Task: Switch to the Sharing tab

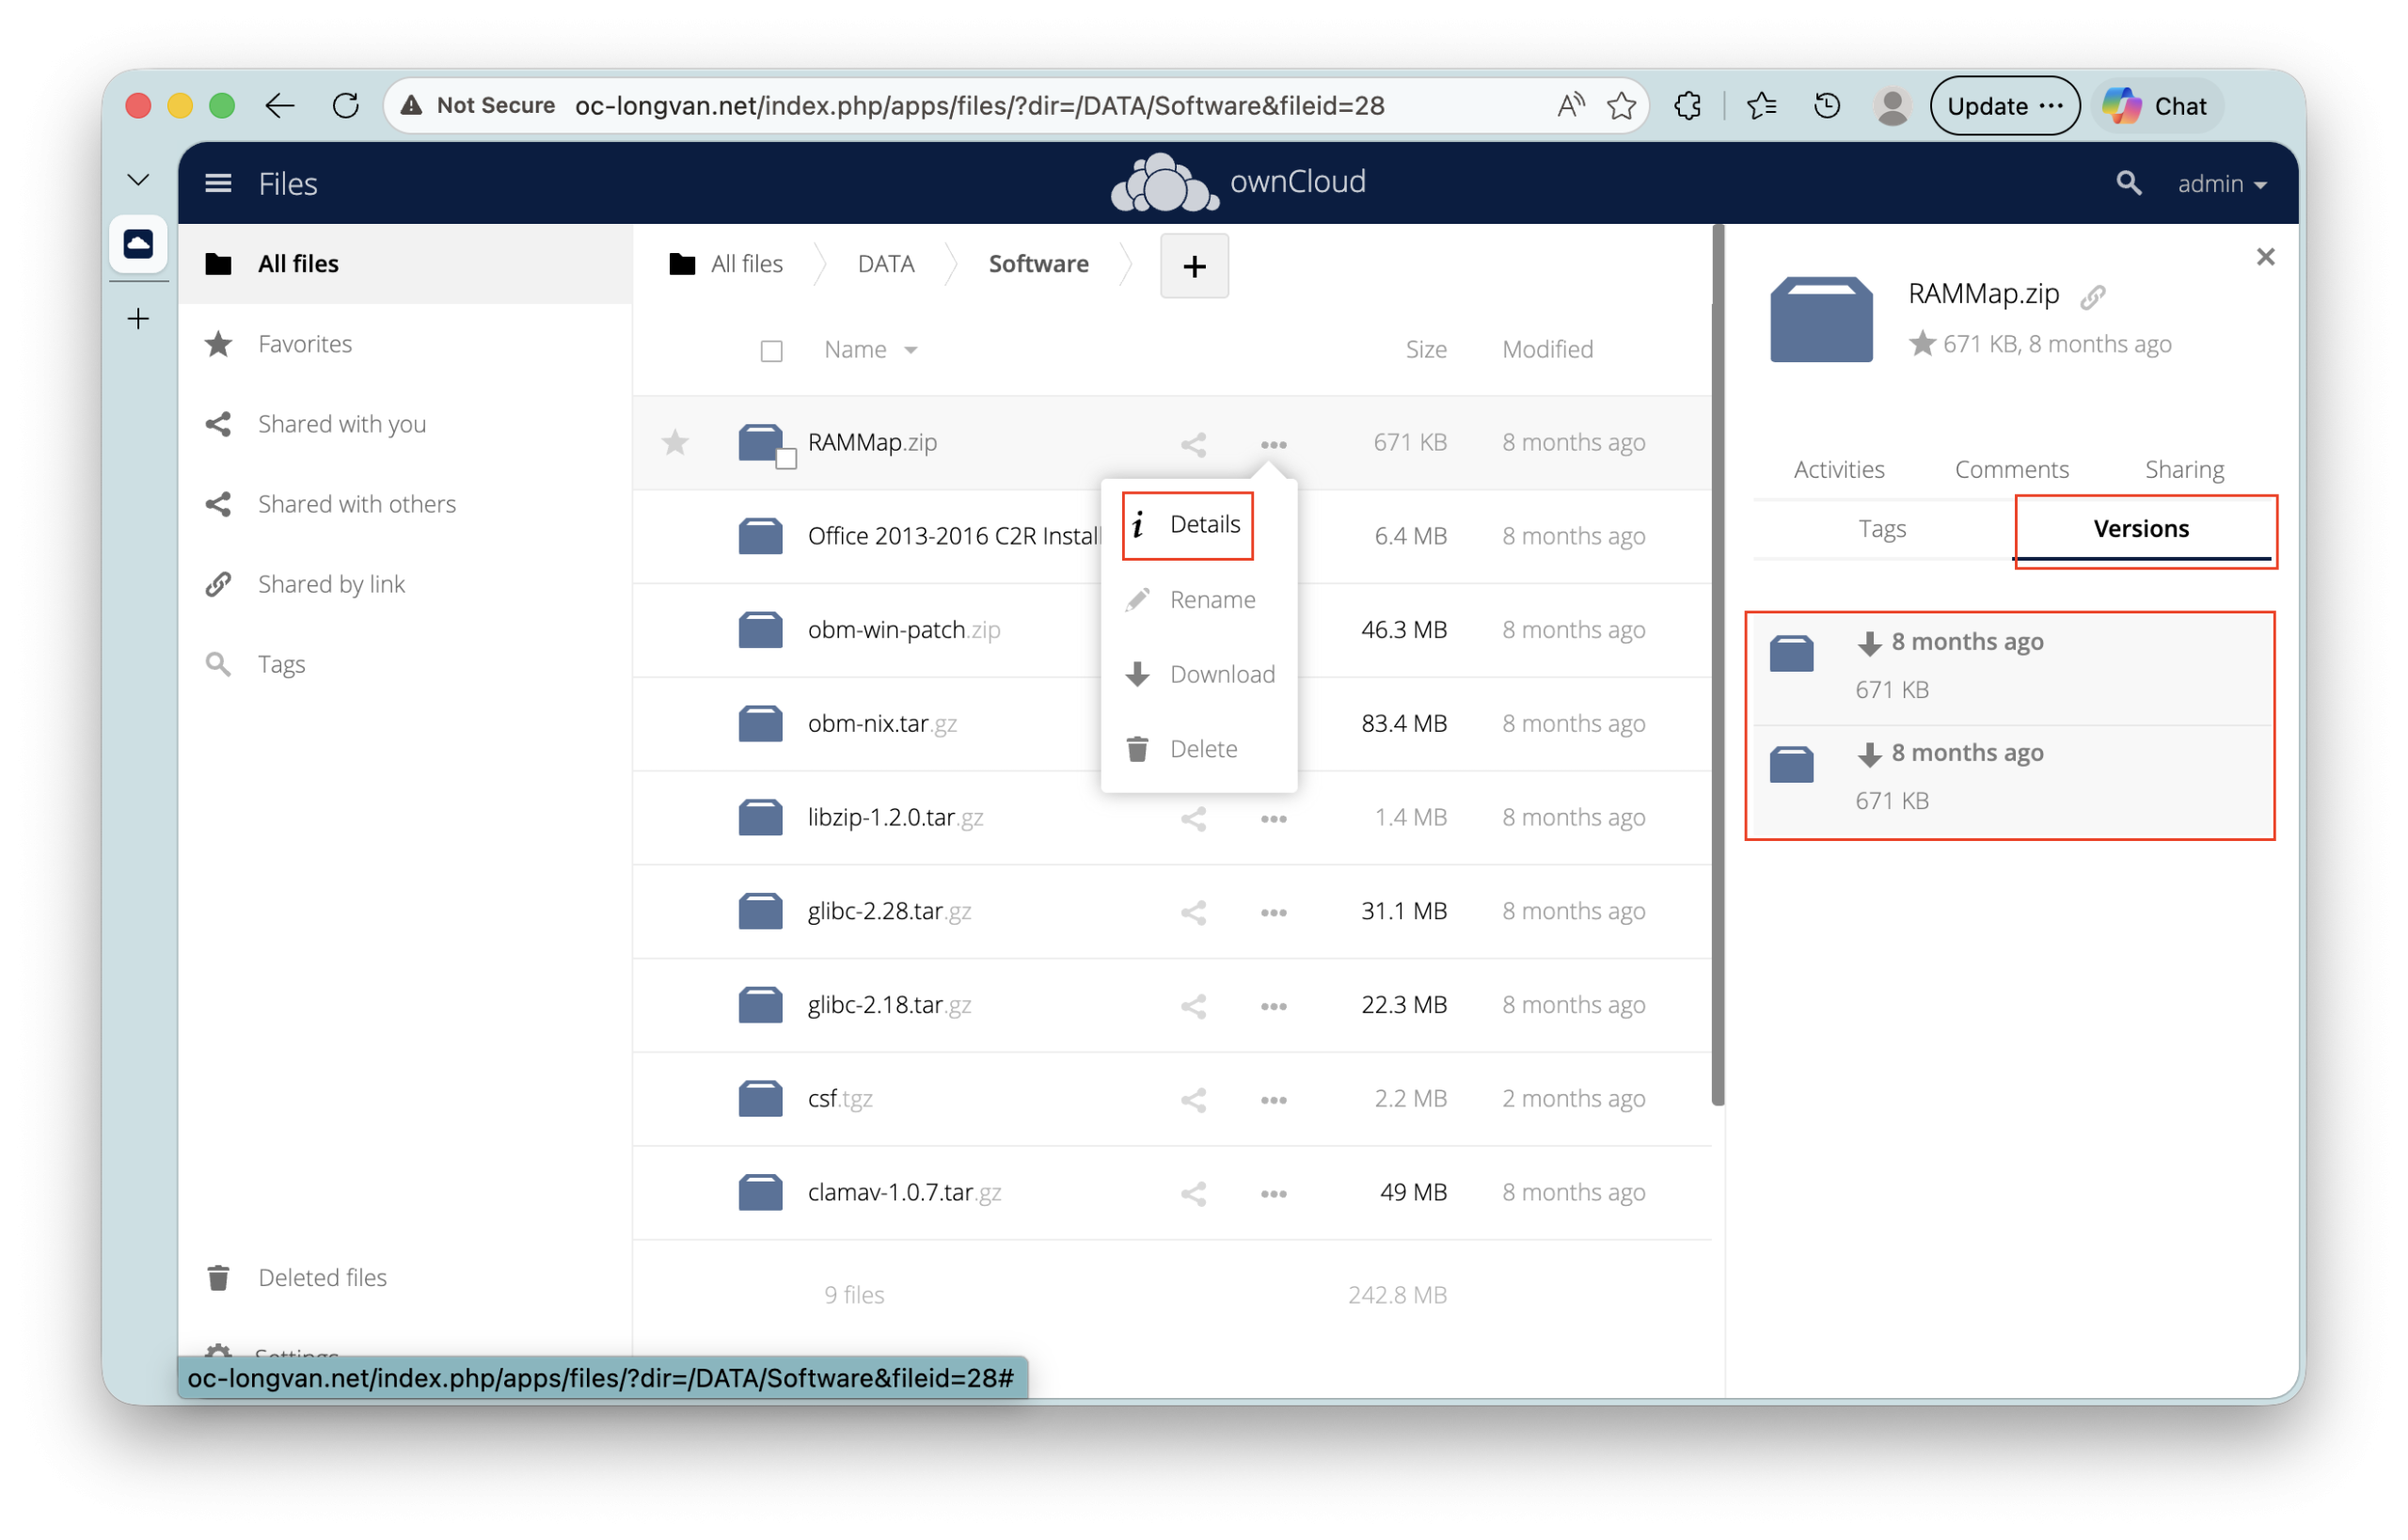Action: pyautogui.click(x=2183, y=469)
